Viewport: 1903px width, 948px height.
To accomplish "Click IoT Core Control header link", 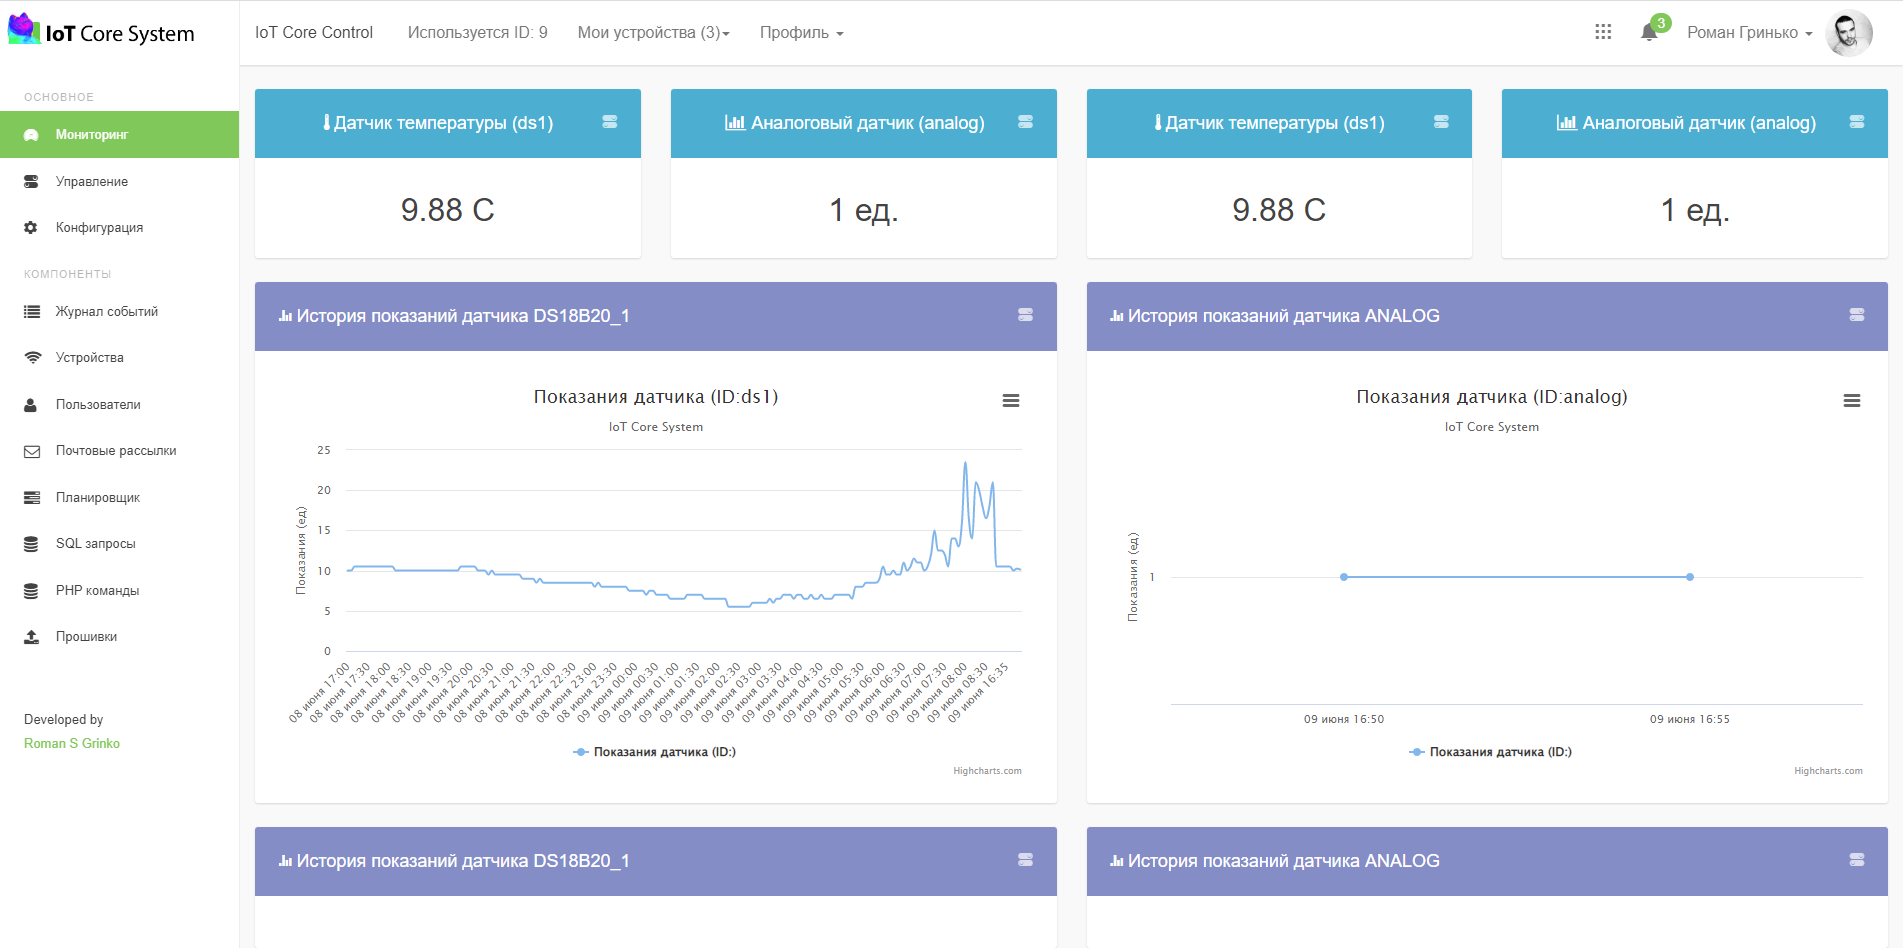I will pyautogui.click(x=314, y=32).
